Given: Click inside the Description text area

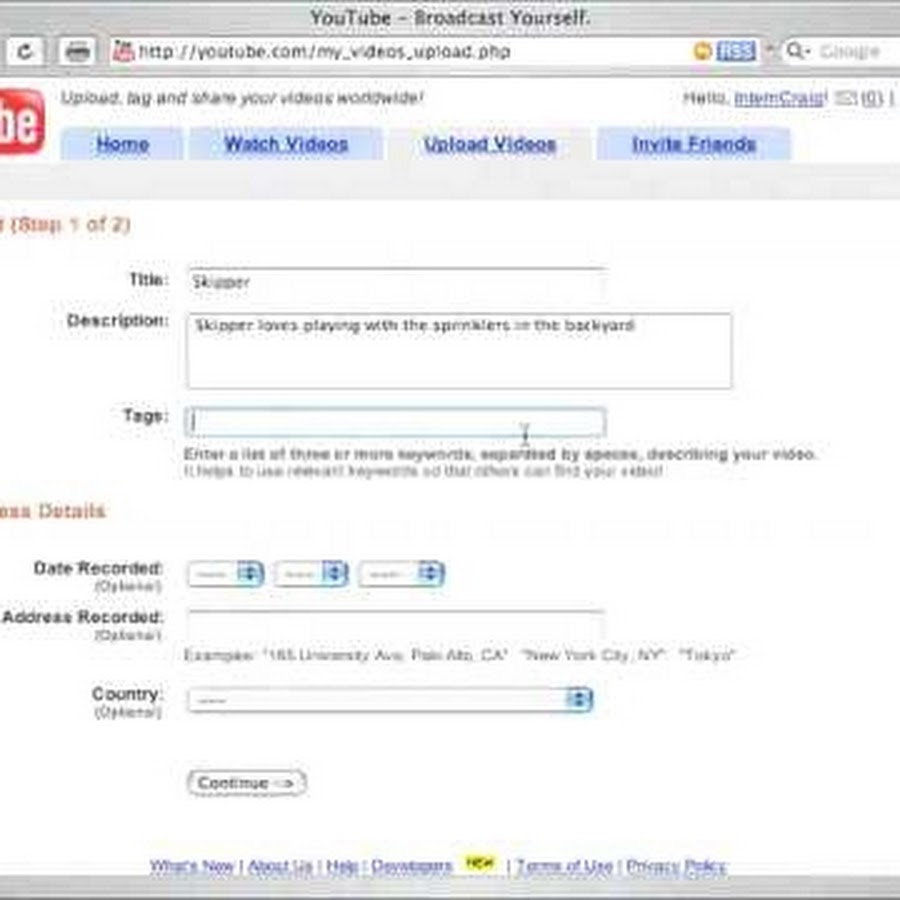Looking at the screenshot, I should point(459,351).
